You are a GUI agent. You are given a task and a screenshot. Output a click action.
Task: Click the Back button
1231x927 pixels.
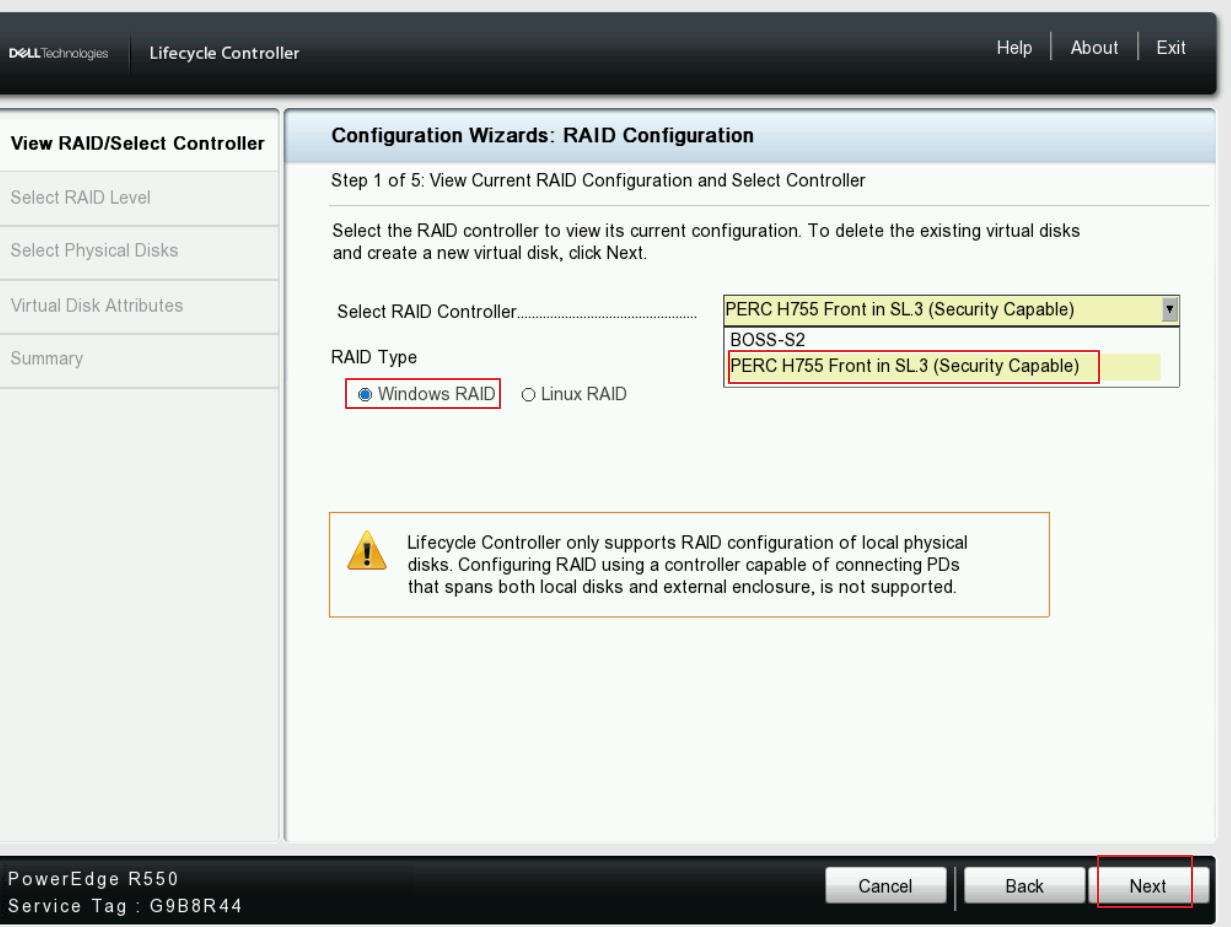pyautogui.click(x=1025, y=886)
